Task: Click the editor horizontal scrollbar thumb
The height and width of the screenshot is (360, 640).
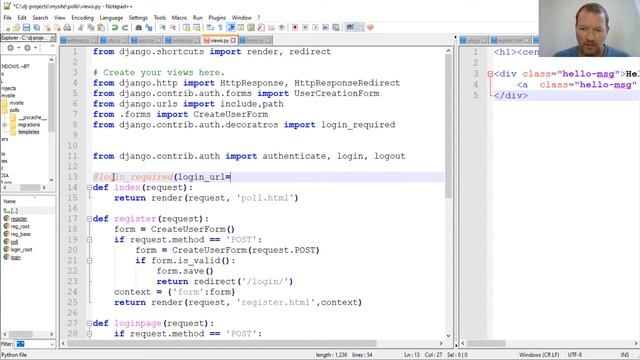Action: [222, 343]
